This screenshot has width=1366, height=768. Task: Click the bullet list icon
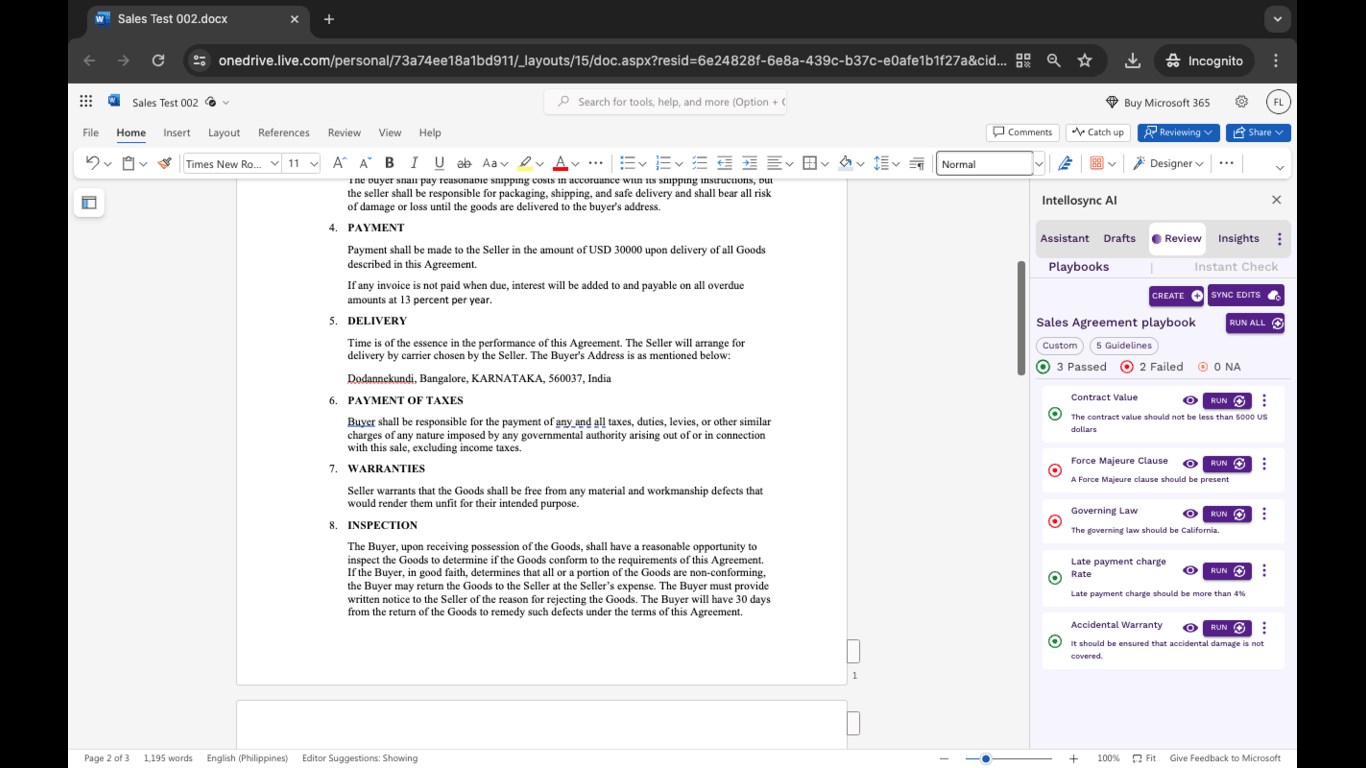[627, 163]
